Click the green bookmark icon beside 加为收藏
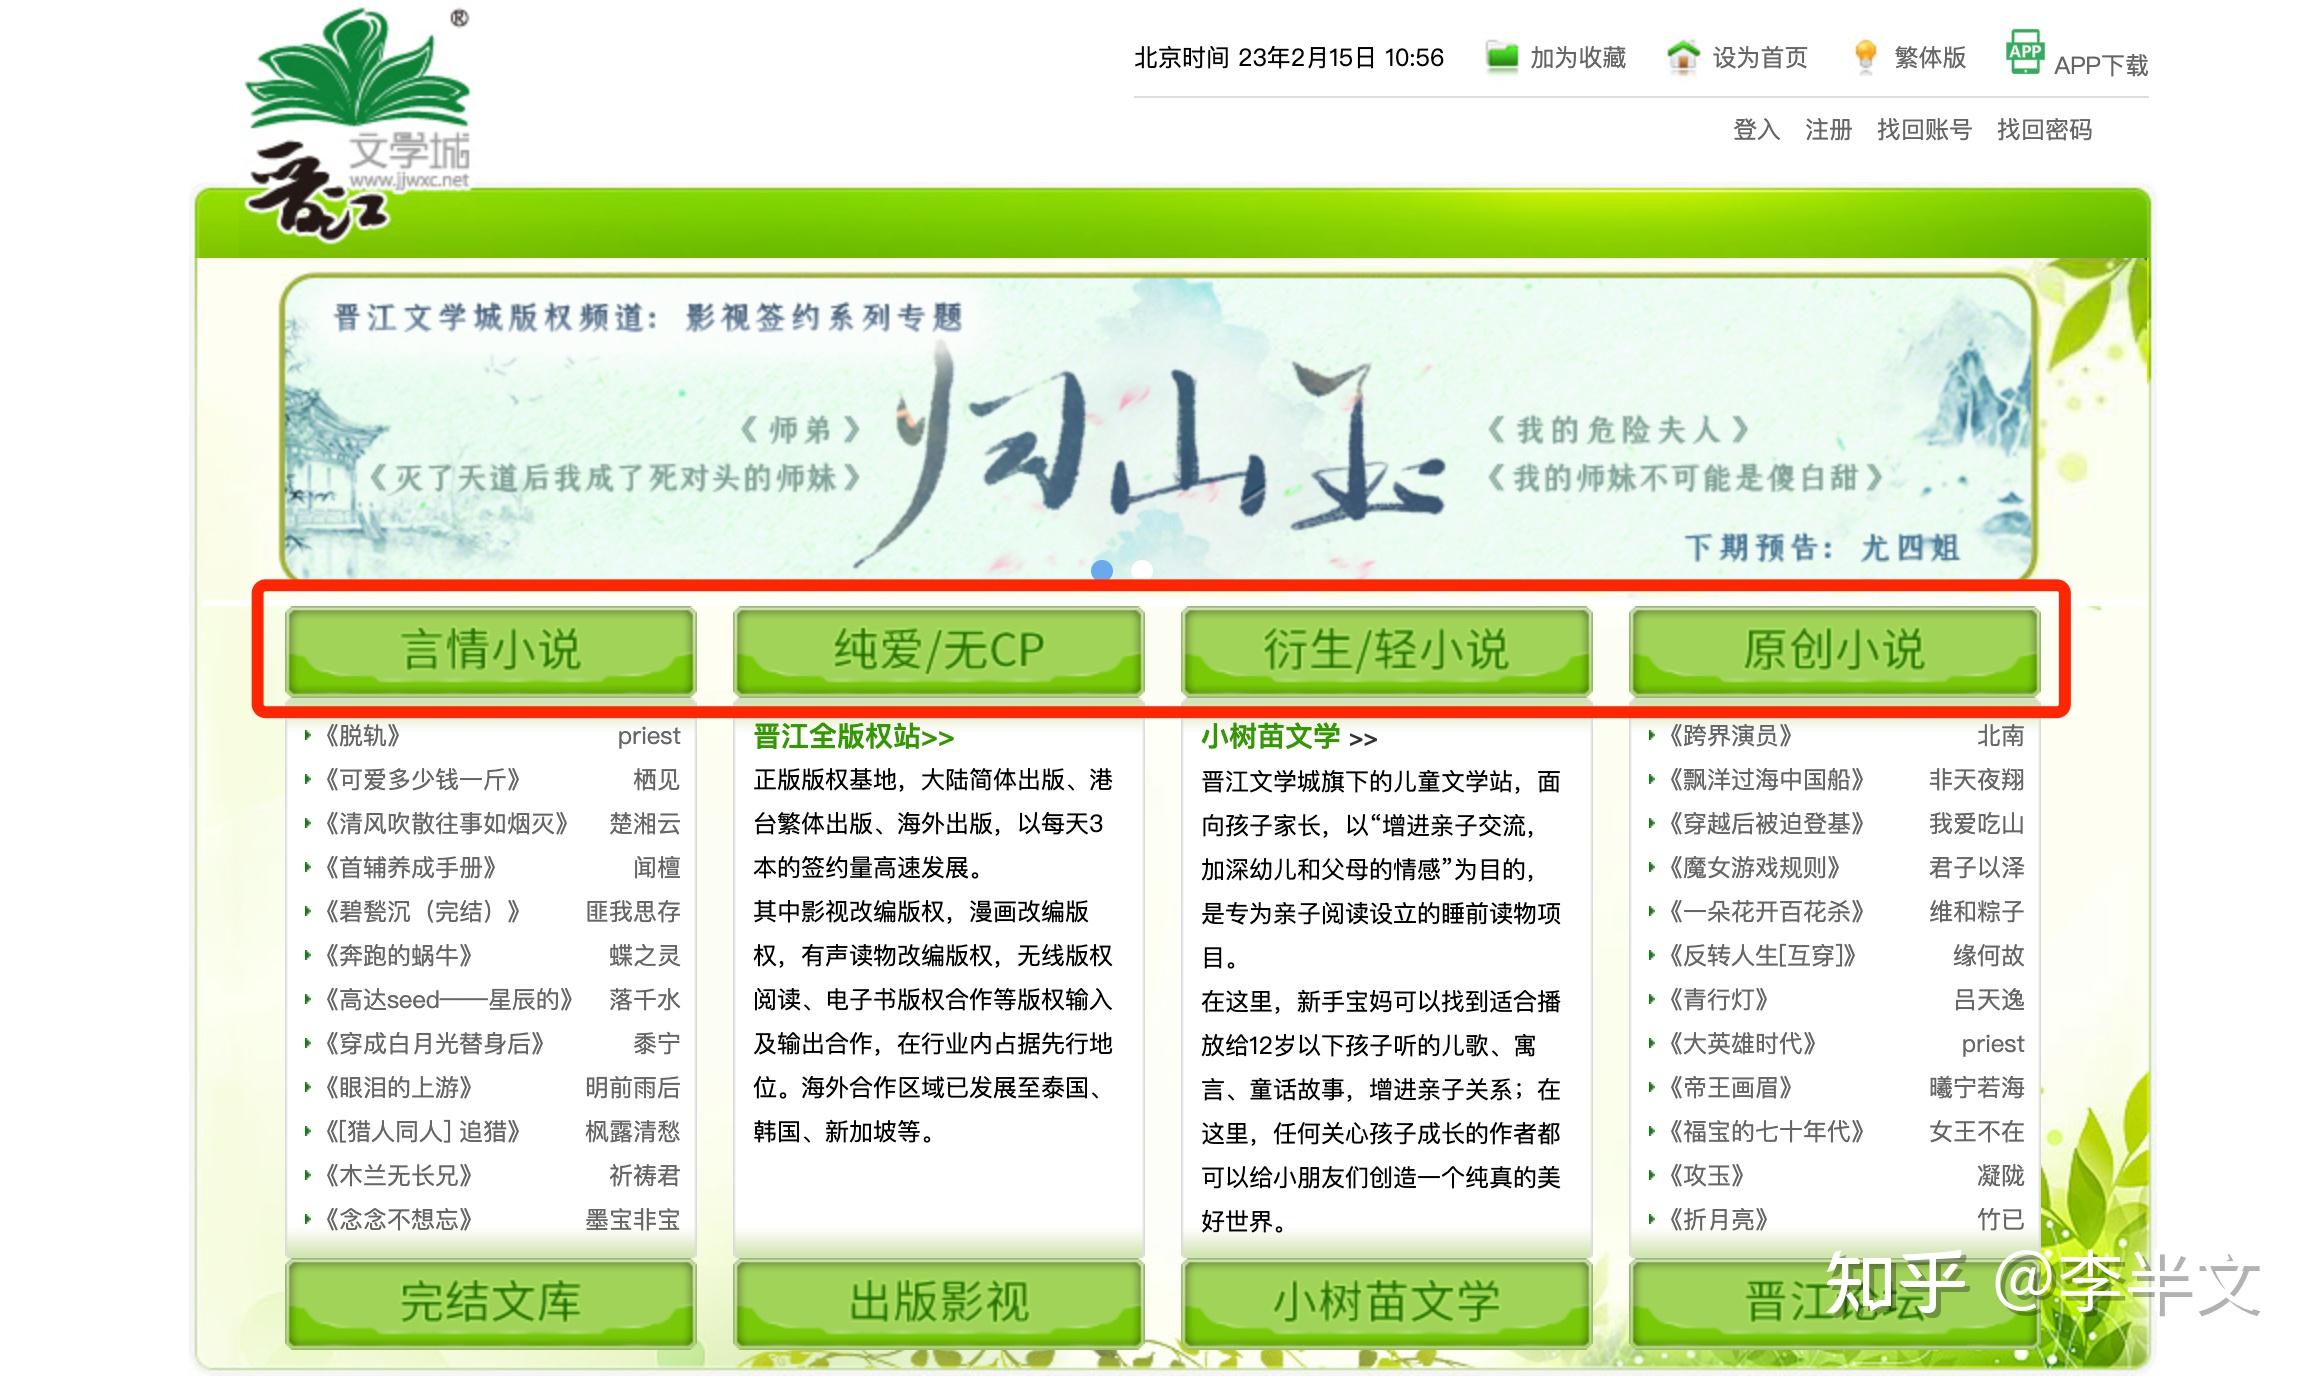 (x=1501, y=57)
